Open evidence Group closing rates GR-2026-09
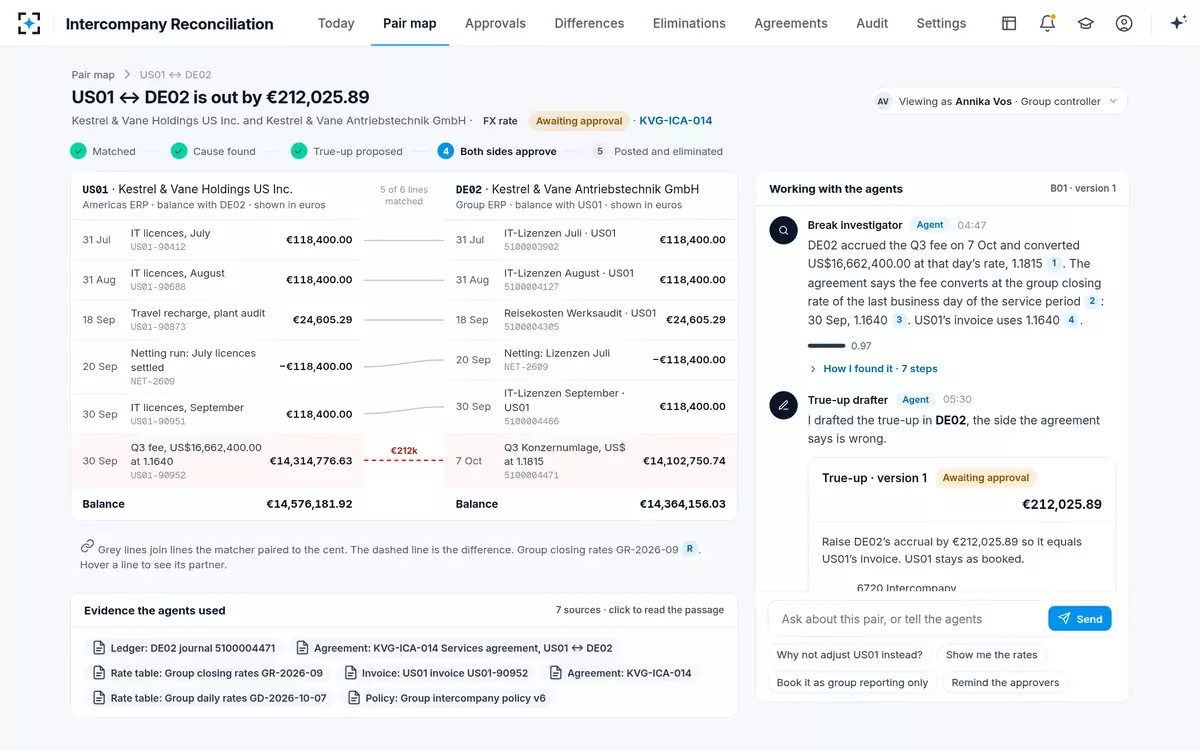1200x750 pixels. click(208, 673)
